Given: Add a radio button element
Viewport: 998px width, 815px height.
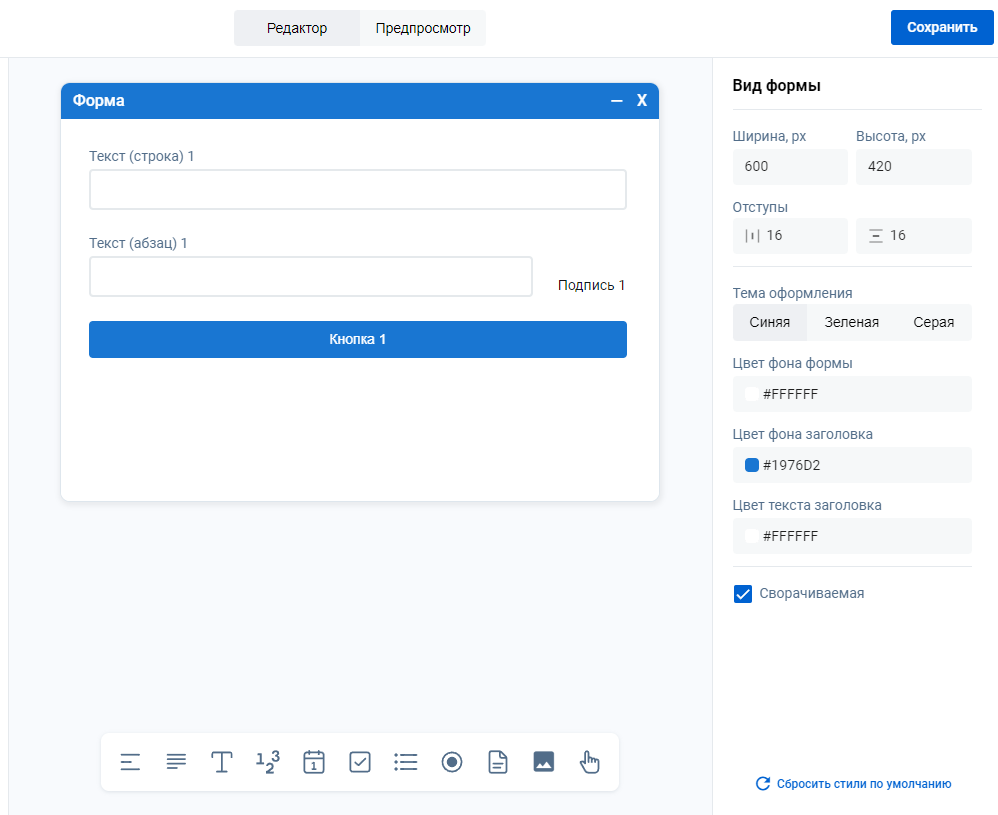Looking at the screenshot, I should (x=452, y=762).
